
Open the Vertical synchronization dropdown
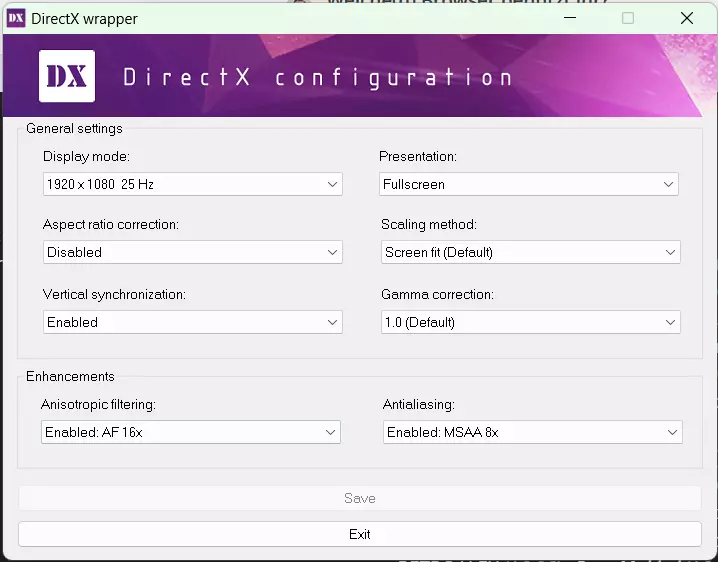point(193,322)
